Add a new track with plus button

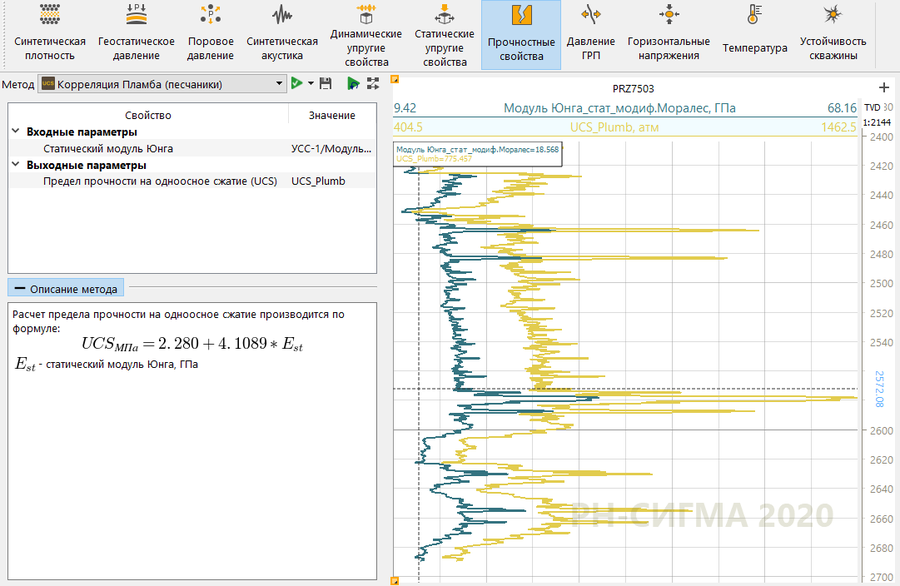[884, 86]
